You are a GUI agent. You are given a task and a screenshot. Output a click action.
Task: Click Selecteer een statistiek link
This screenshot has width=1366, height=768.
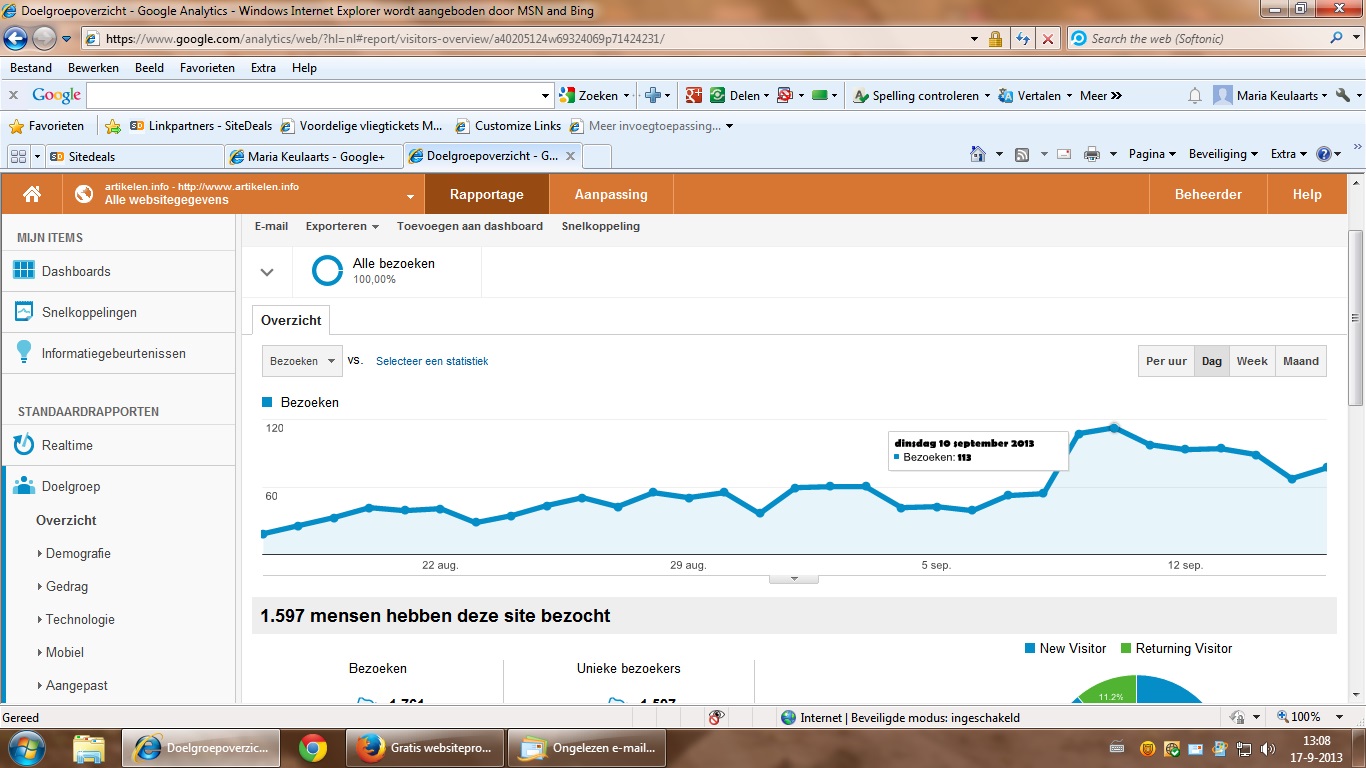click(432, 361)
